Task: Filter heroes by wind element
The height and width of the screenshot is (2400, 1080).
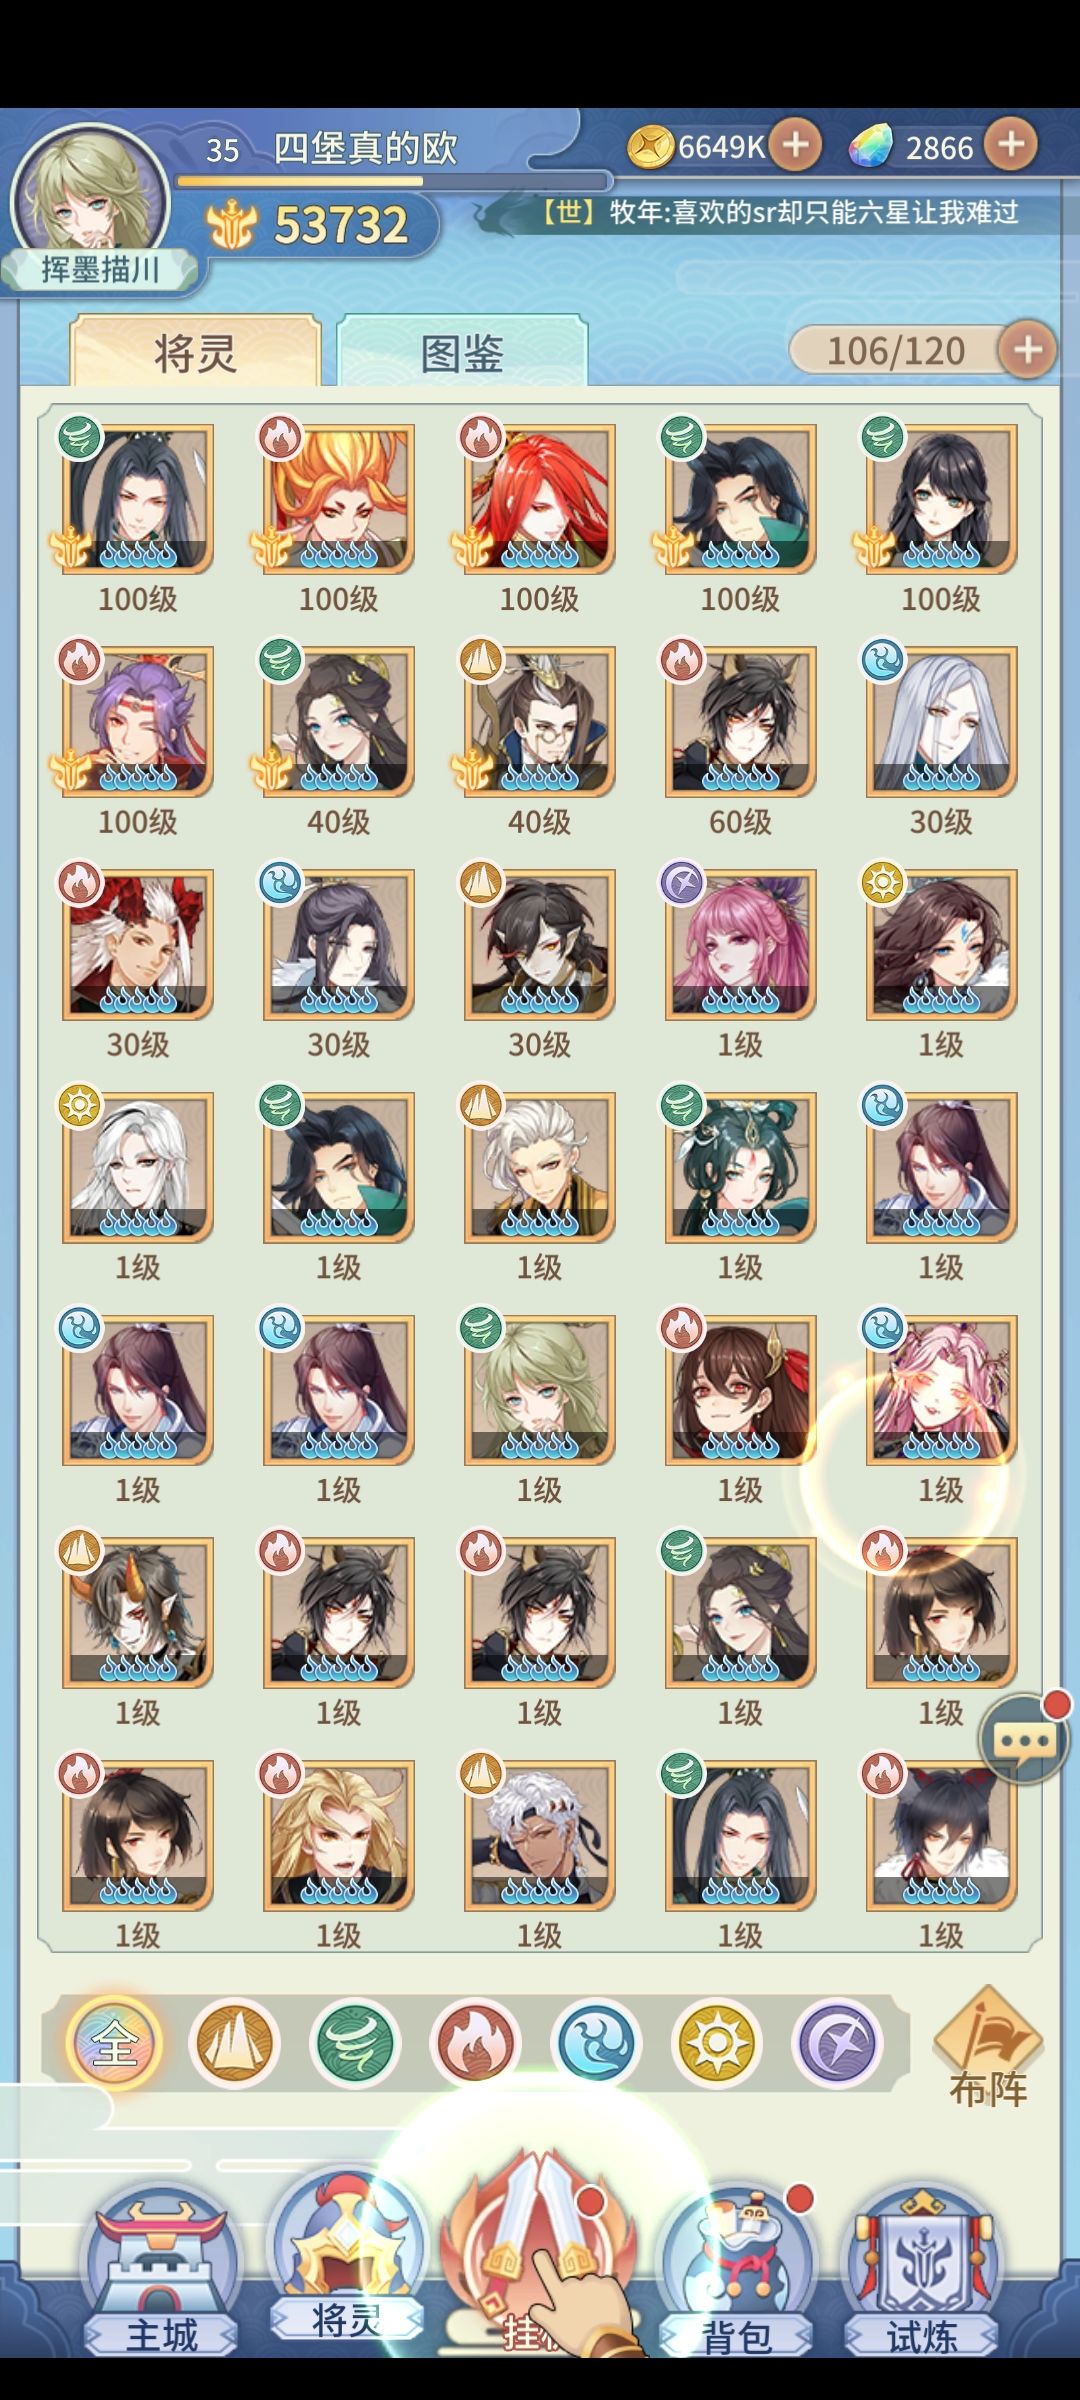Action: (355, 2045)
